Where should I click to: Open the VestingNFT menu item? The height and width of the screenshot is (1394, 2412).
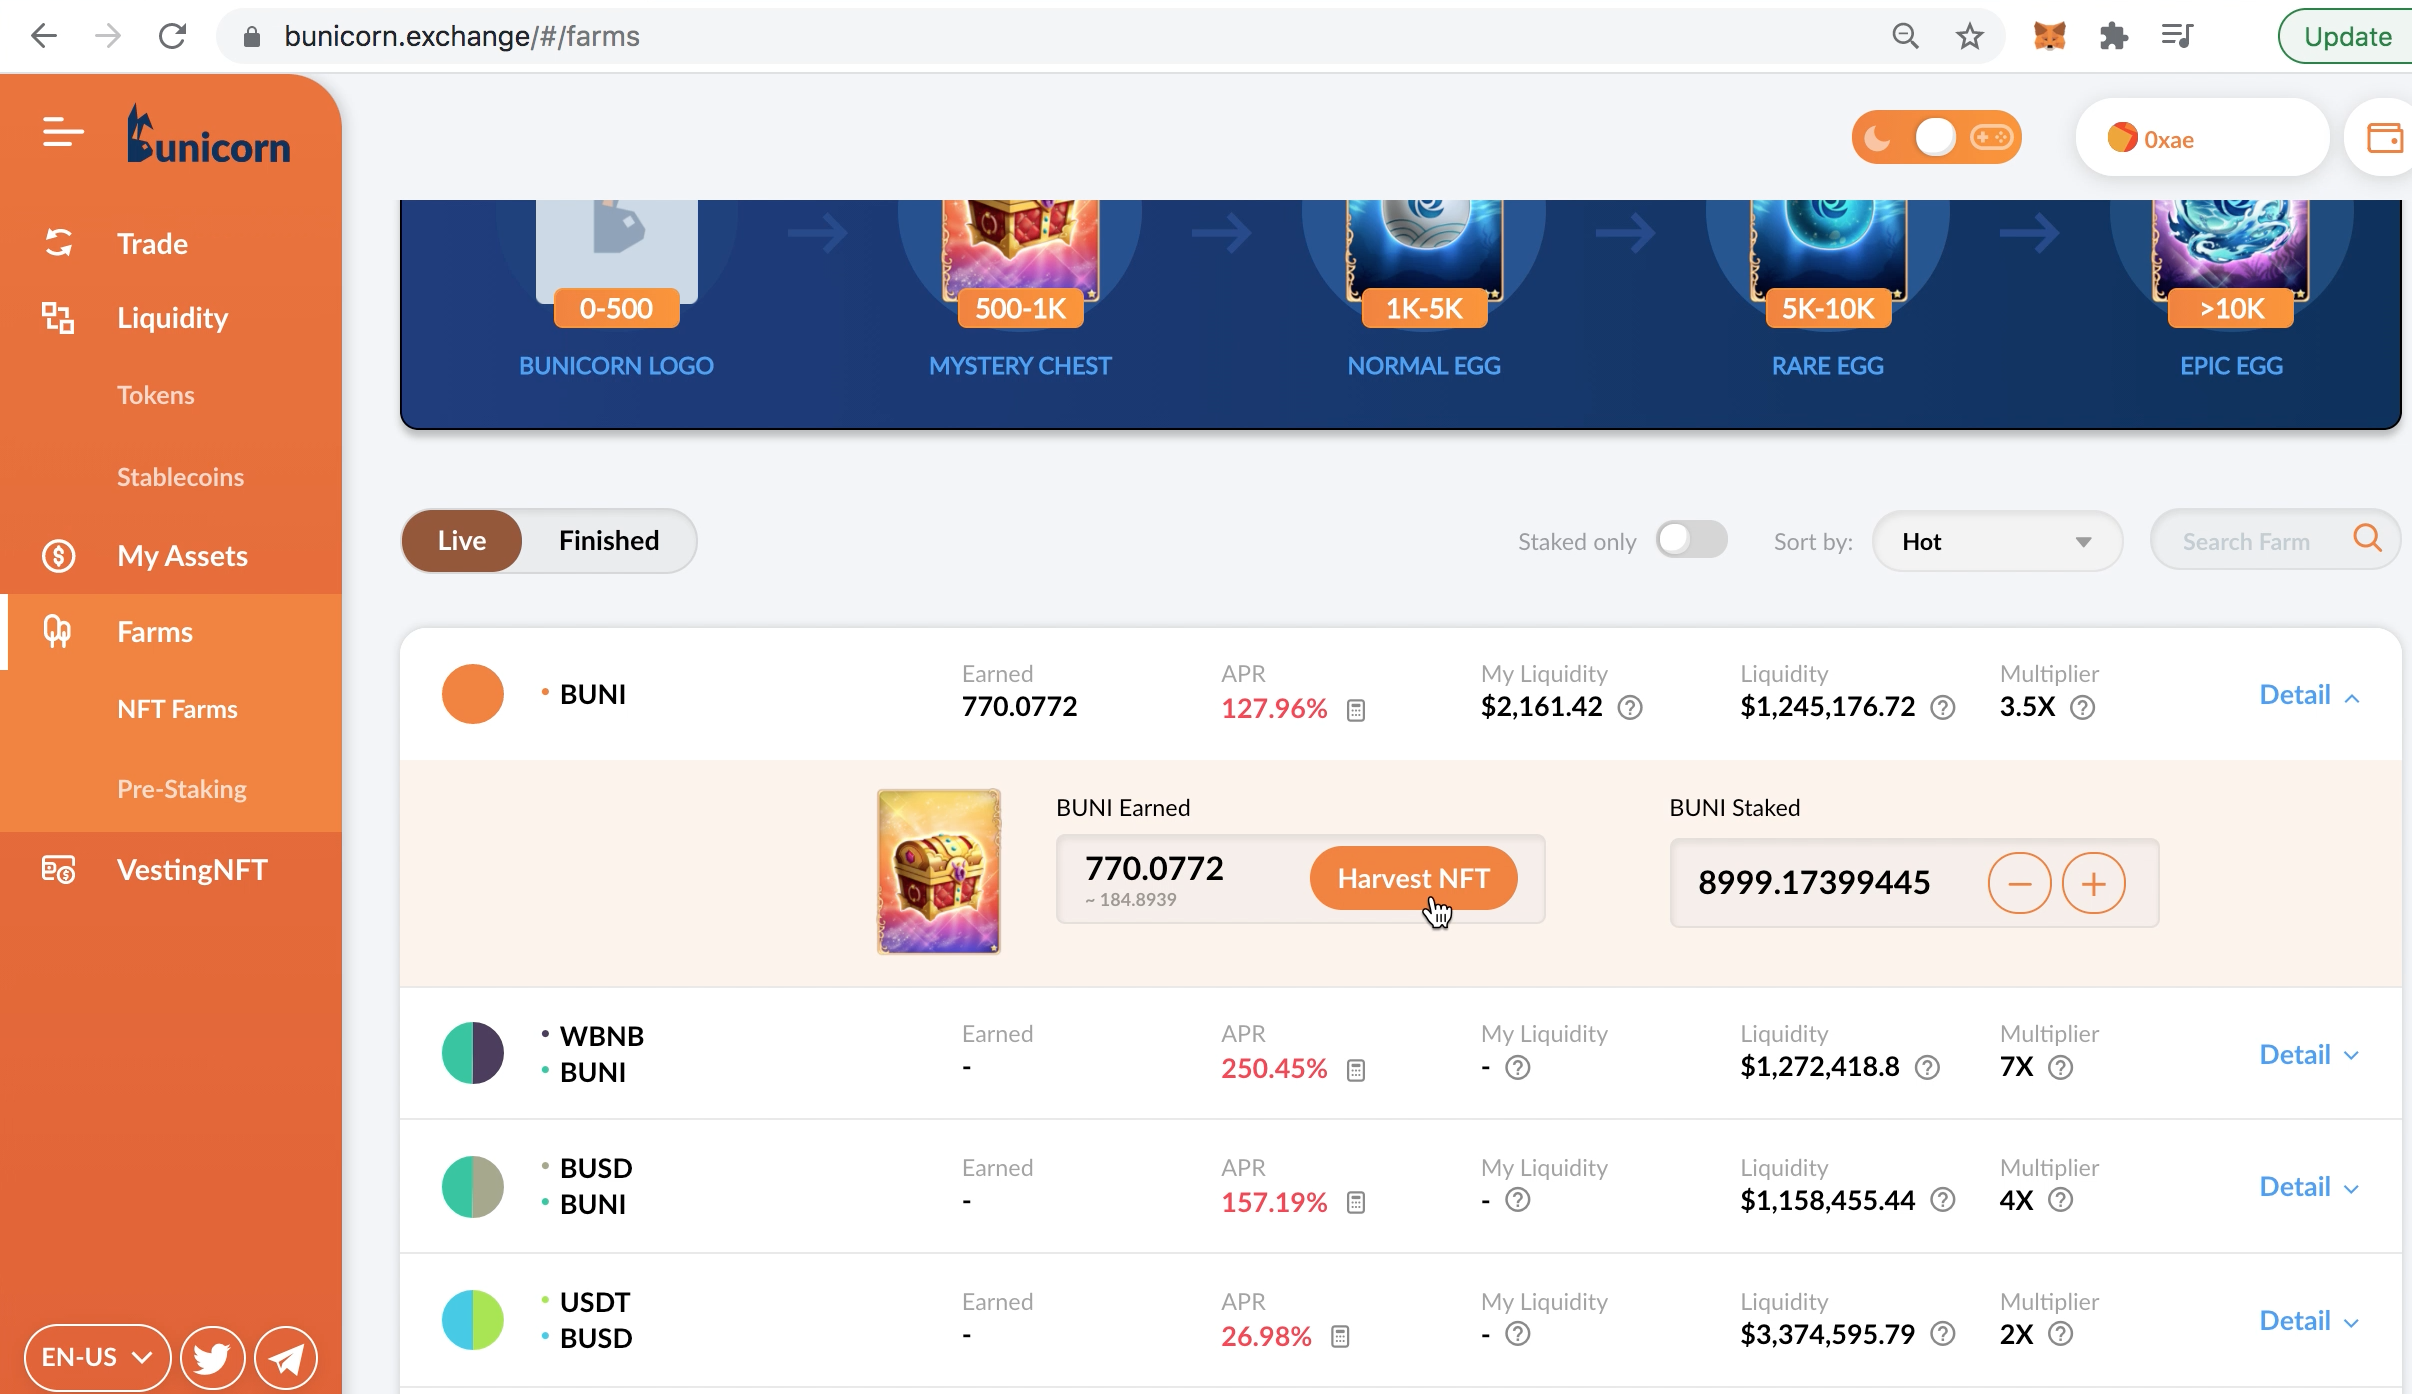coord(192,870)
